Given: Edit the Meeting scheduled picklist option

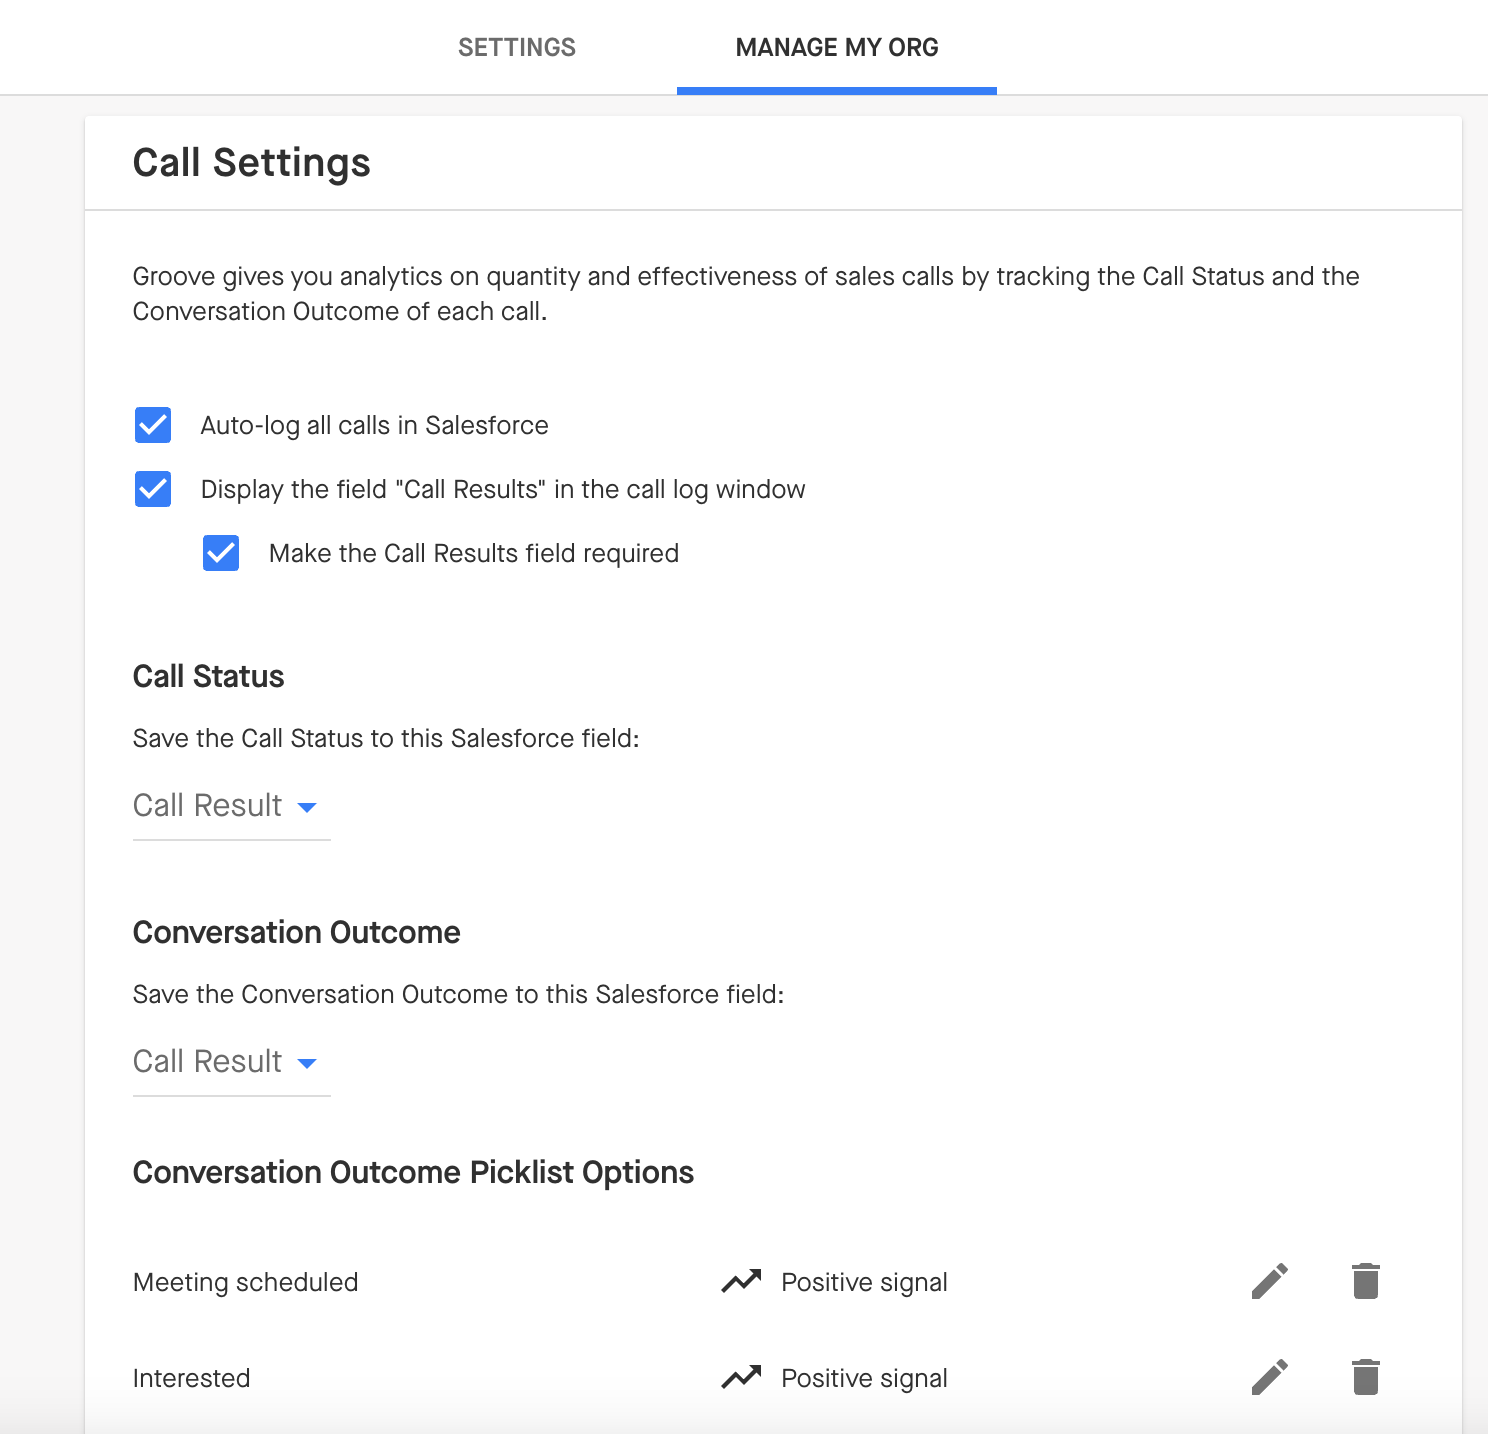Looking at the screenshot, I should coord(1269,1281).
